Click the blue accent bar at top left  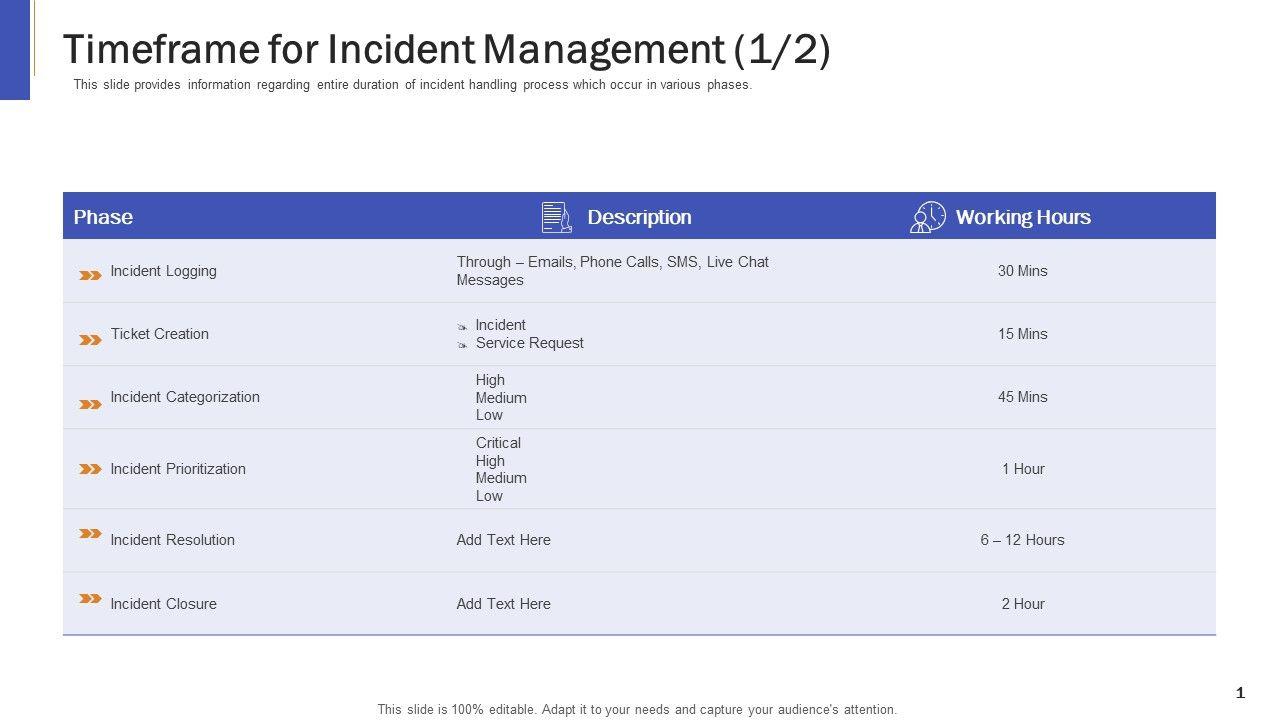pyautogui.click(x=15, y=50)
